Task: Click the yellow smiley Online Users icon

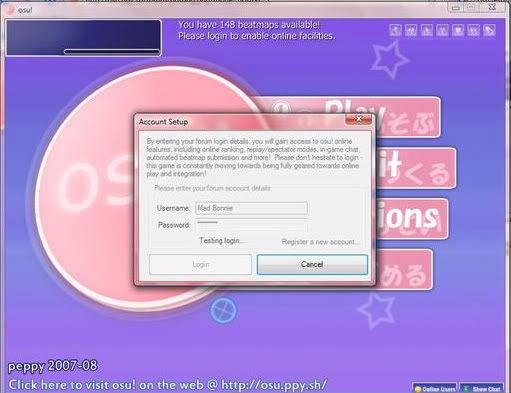Action: [418, 389]
